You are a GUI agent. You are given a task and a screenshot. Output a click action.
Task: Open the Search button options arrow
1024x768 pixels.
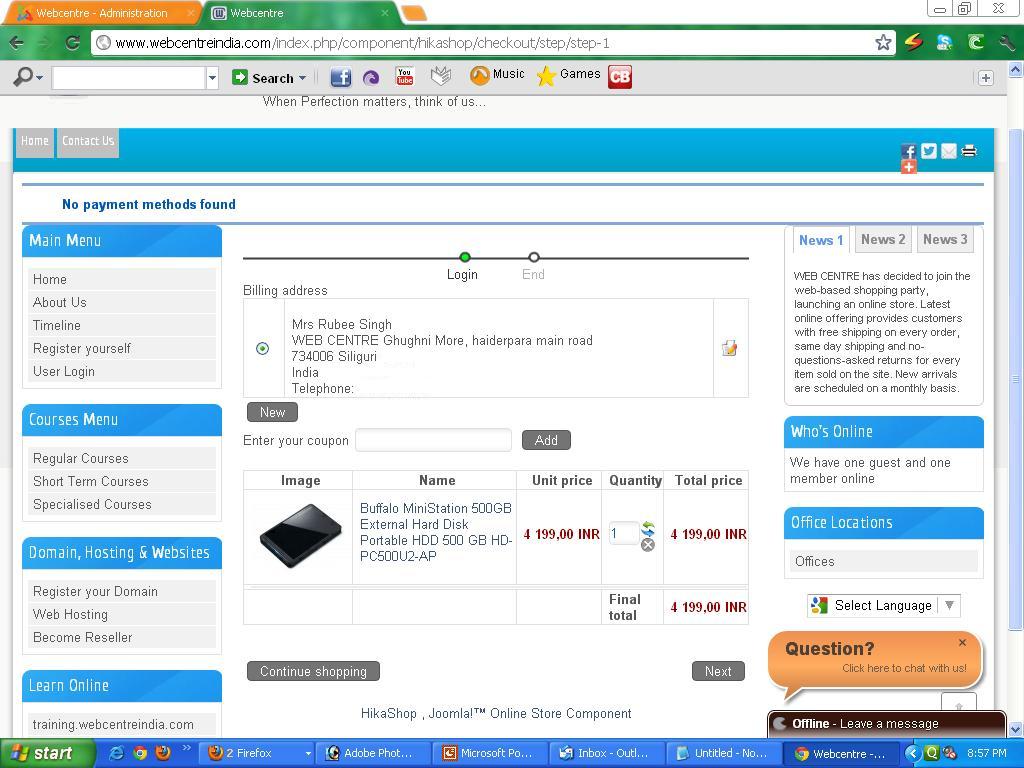click(x=302, y=78)
